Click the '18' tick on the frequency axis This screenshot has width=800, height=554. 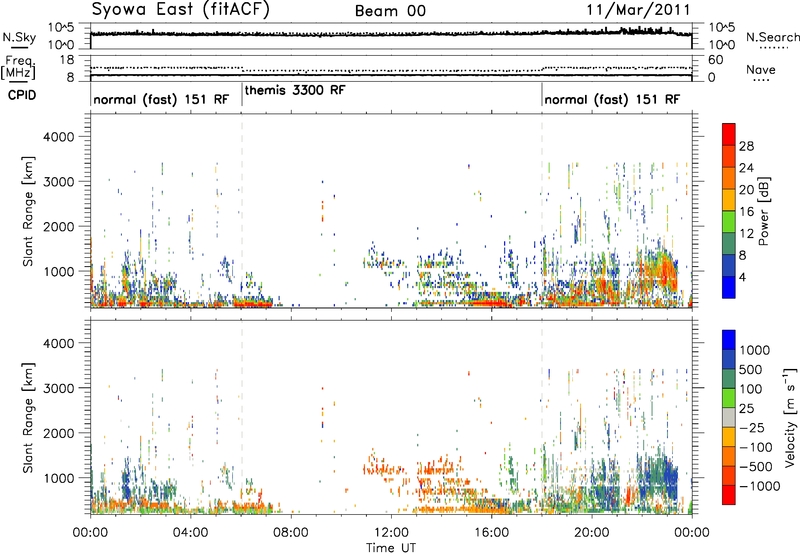pyautogui.click(x=67, y=60)
